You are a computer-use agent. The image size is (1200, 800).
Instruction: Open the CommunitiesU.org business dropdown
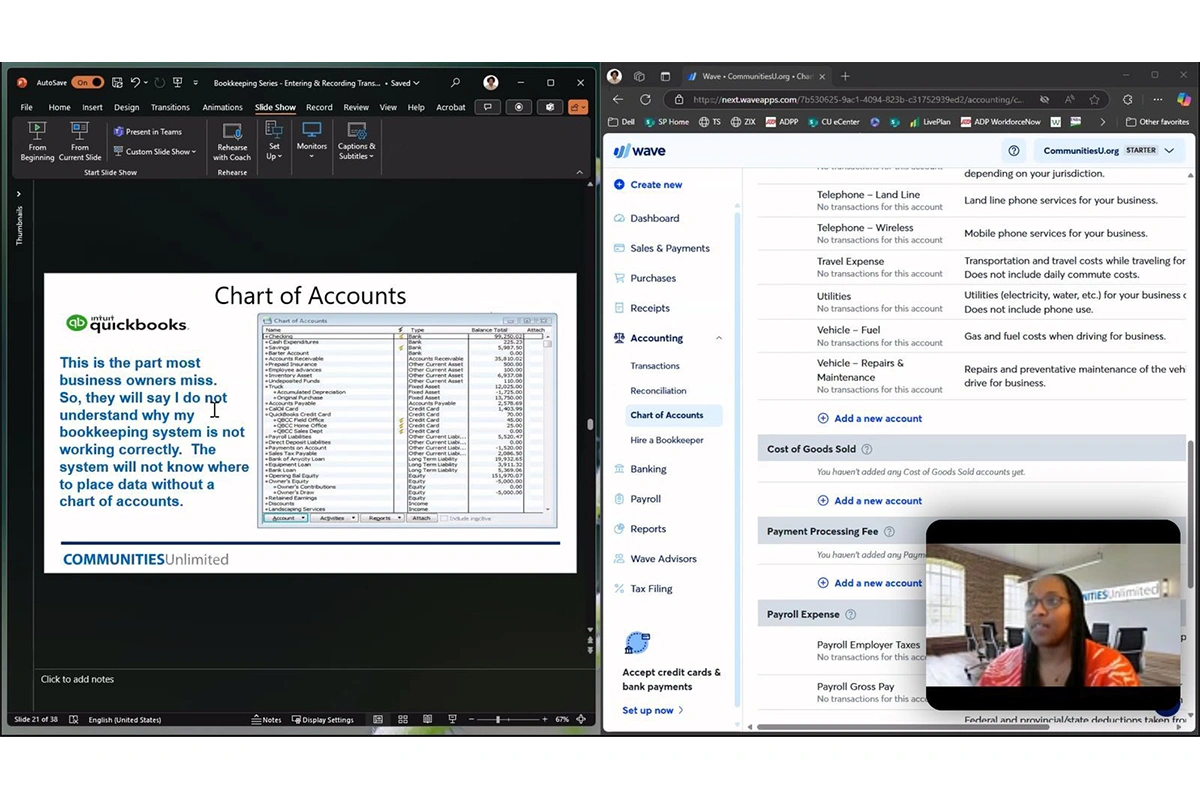[x=1109, y=151]
